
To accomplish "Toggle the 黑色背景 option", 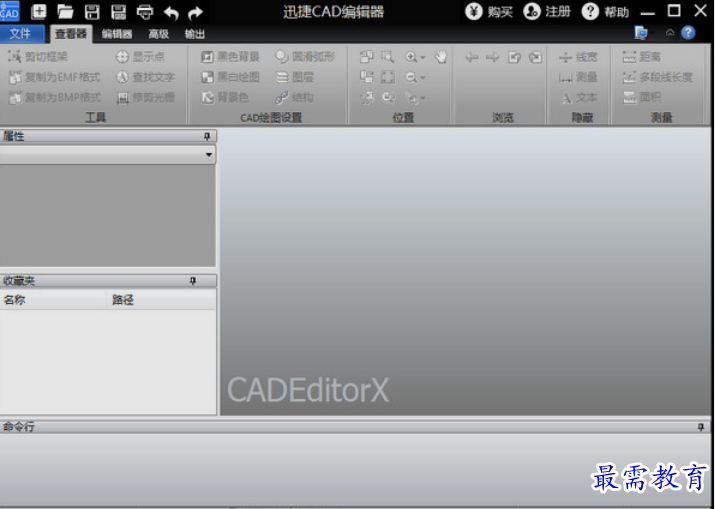I will click(230, 57).
